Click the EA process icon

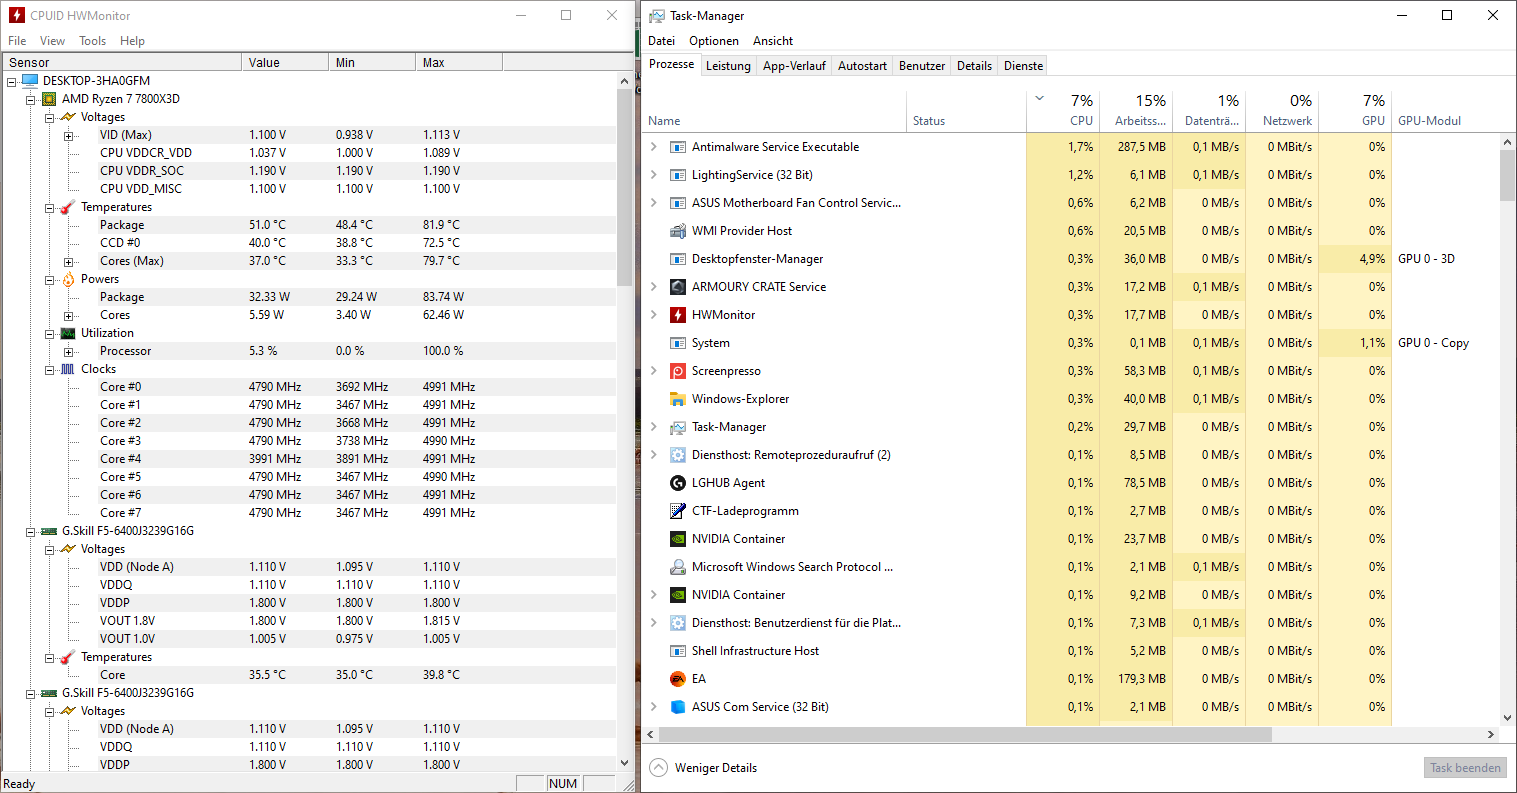(678, 679)
